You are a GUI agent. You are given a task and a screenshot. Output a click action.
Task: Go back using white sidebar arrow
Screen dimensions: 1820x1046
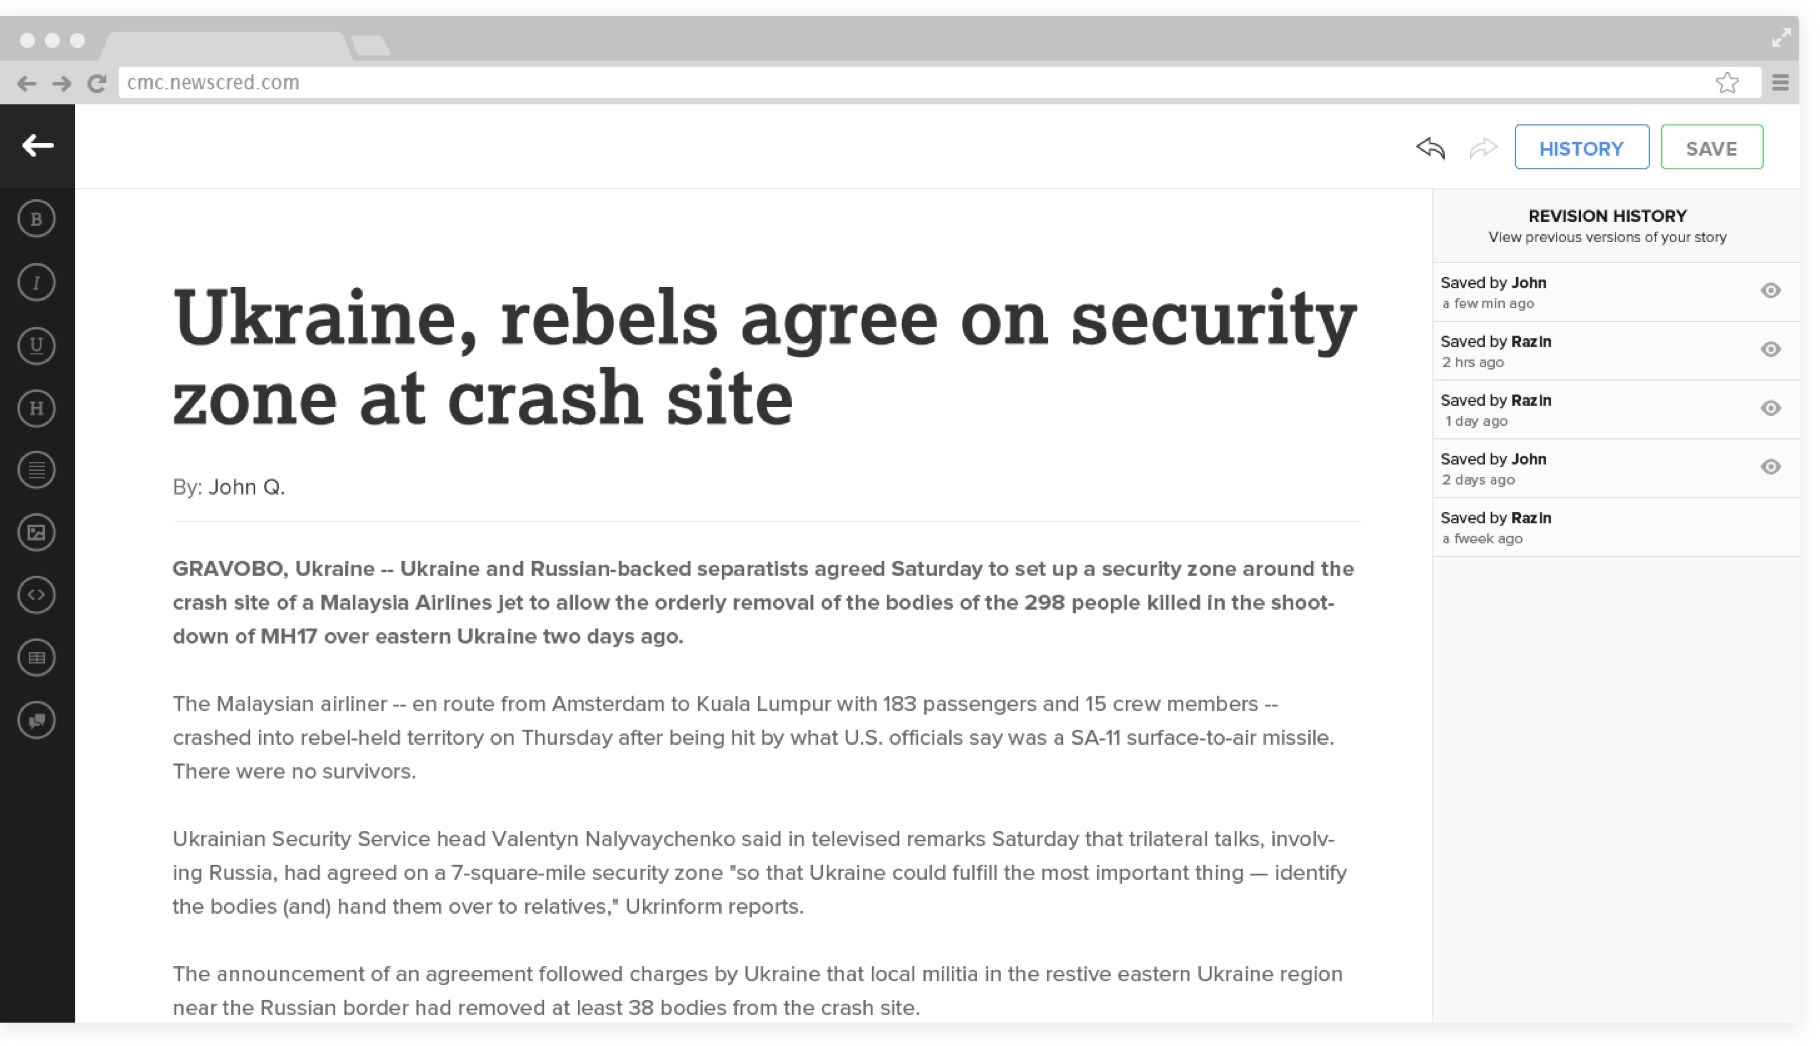coord(38,146)
